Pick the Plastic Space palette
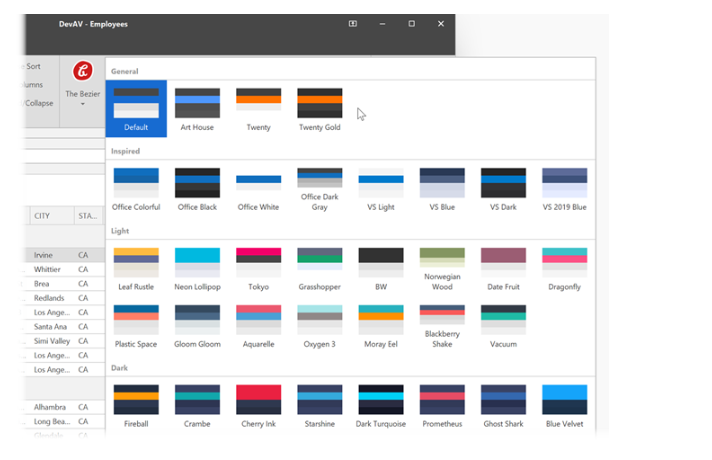The image size is (712, 460). pos(136,326)
